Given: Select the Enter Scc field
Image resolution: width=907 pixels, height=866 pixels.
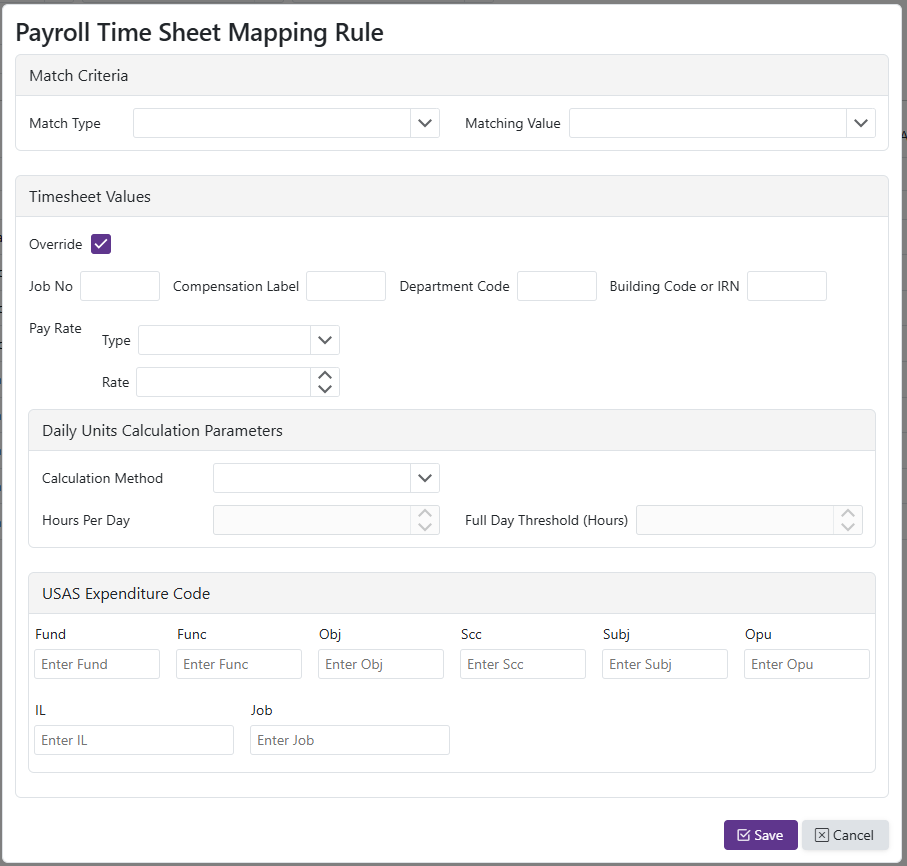Looking at the screenshot, I should point(523,664).
